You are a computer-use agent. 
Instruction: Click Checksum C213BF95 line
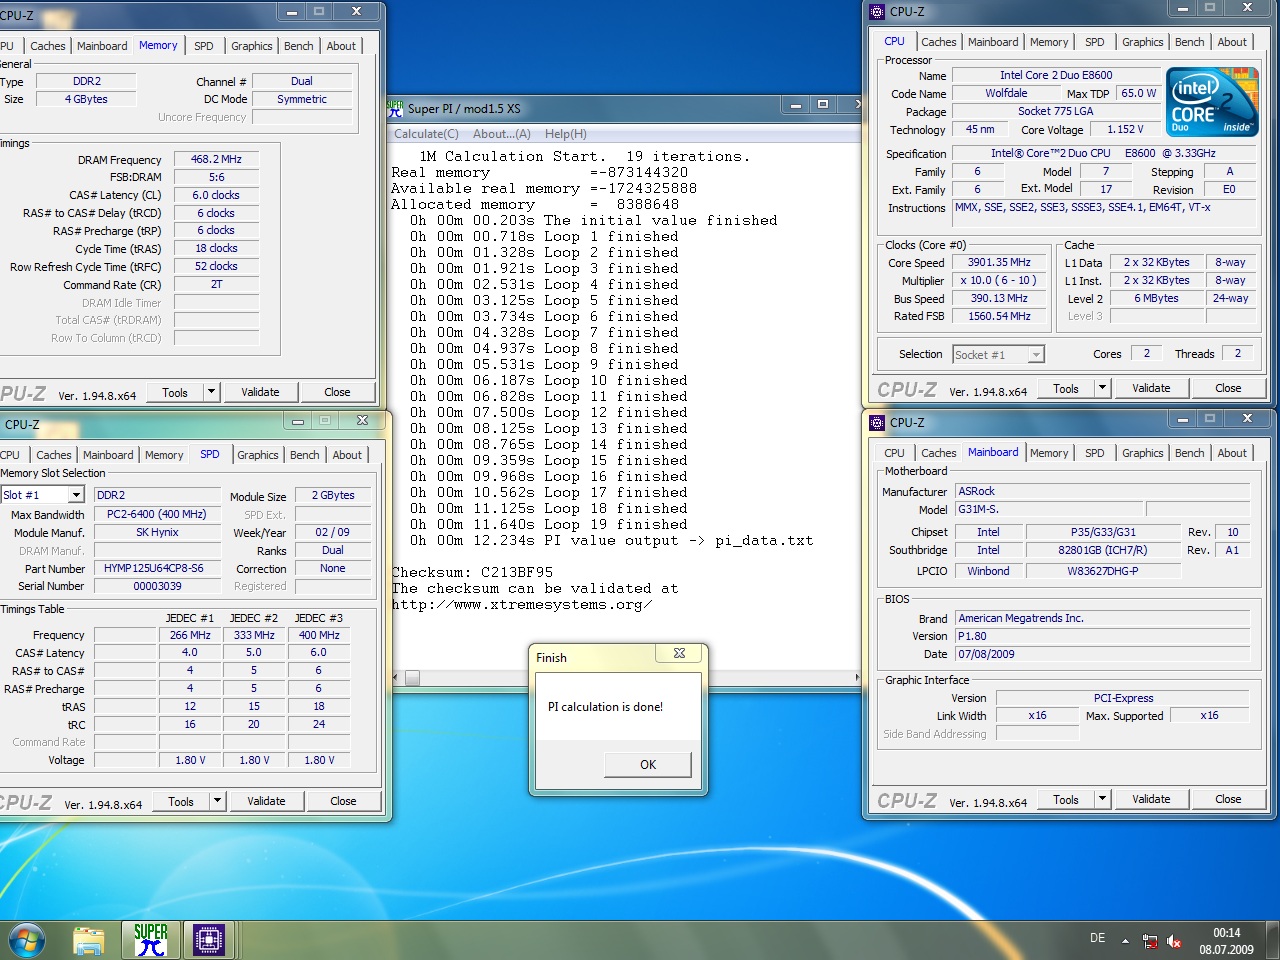pyautogui.click(x=472, y=573)
